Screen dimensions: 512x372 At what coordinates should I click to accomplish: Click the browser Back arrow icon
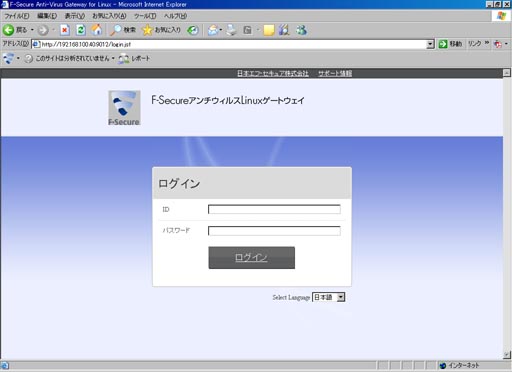(9, 30)
